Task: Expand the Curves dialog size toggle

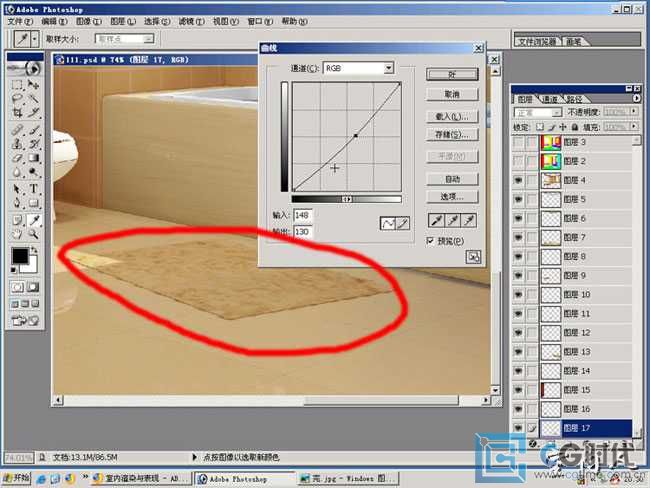Action: pyautogui.click(x=473, y=257)
